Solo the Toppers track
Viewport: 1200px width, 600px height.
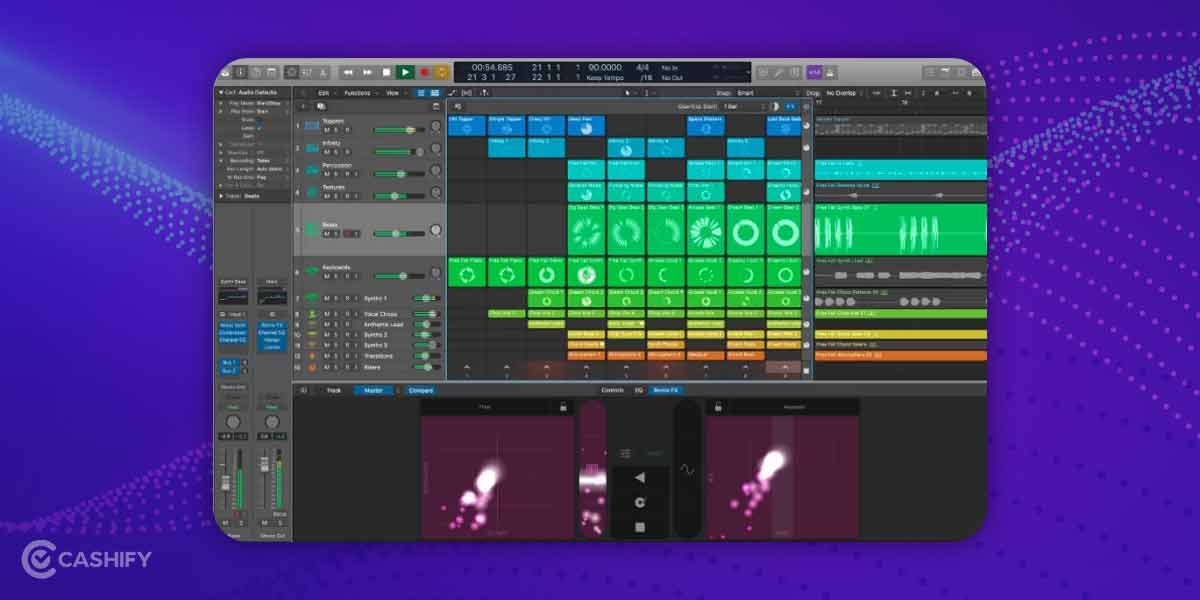pyautogui.click(x=338, y=128)
